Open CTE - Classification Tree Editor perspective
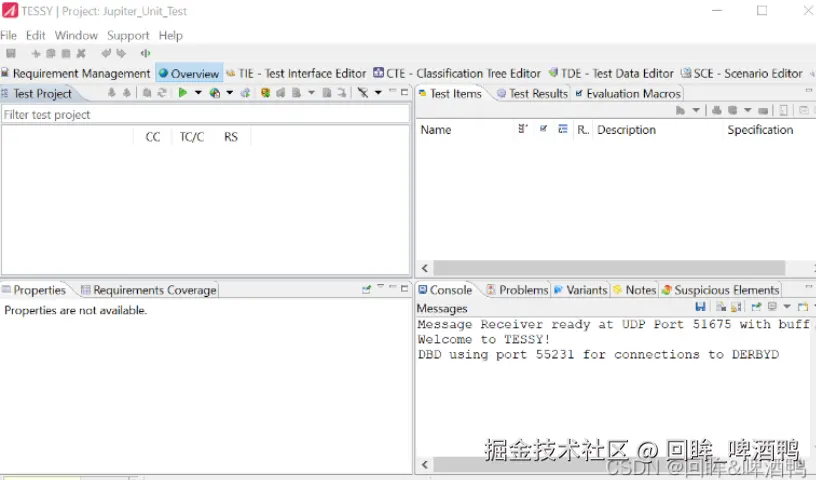Image resolution: width=816 pixels, height=480 pixels. pos(457,73)
